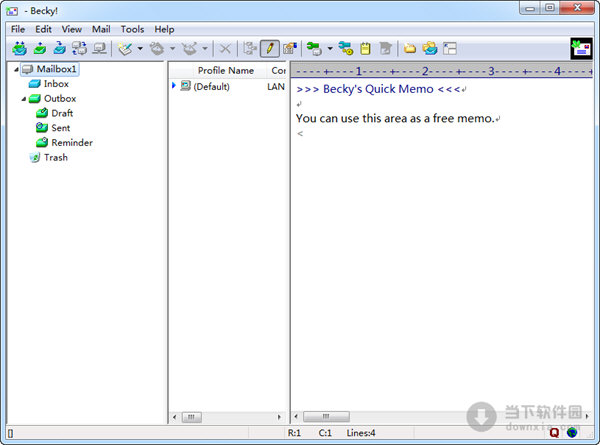Viewport: 600px width, 445px height.
Task: Select the Outbox folder
Action: pyautogui.click(x=52, y=99)
